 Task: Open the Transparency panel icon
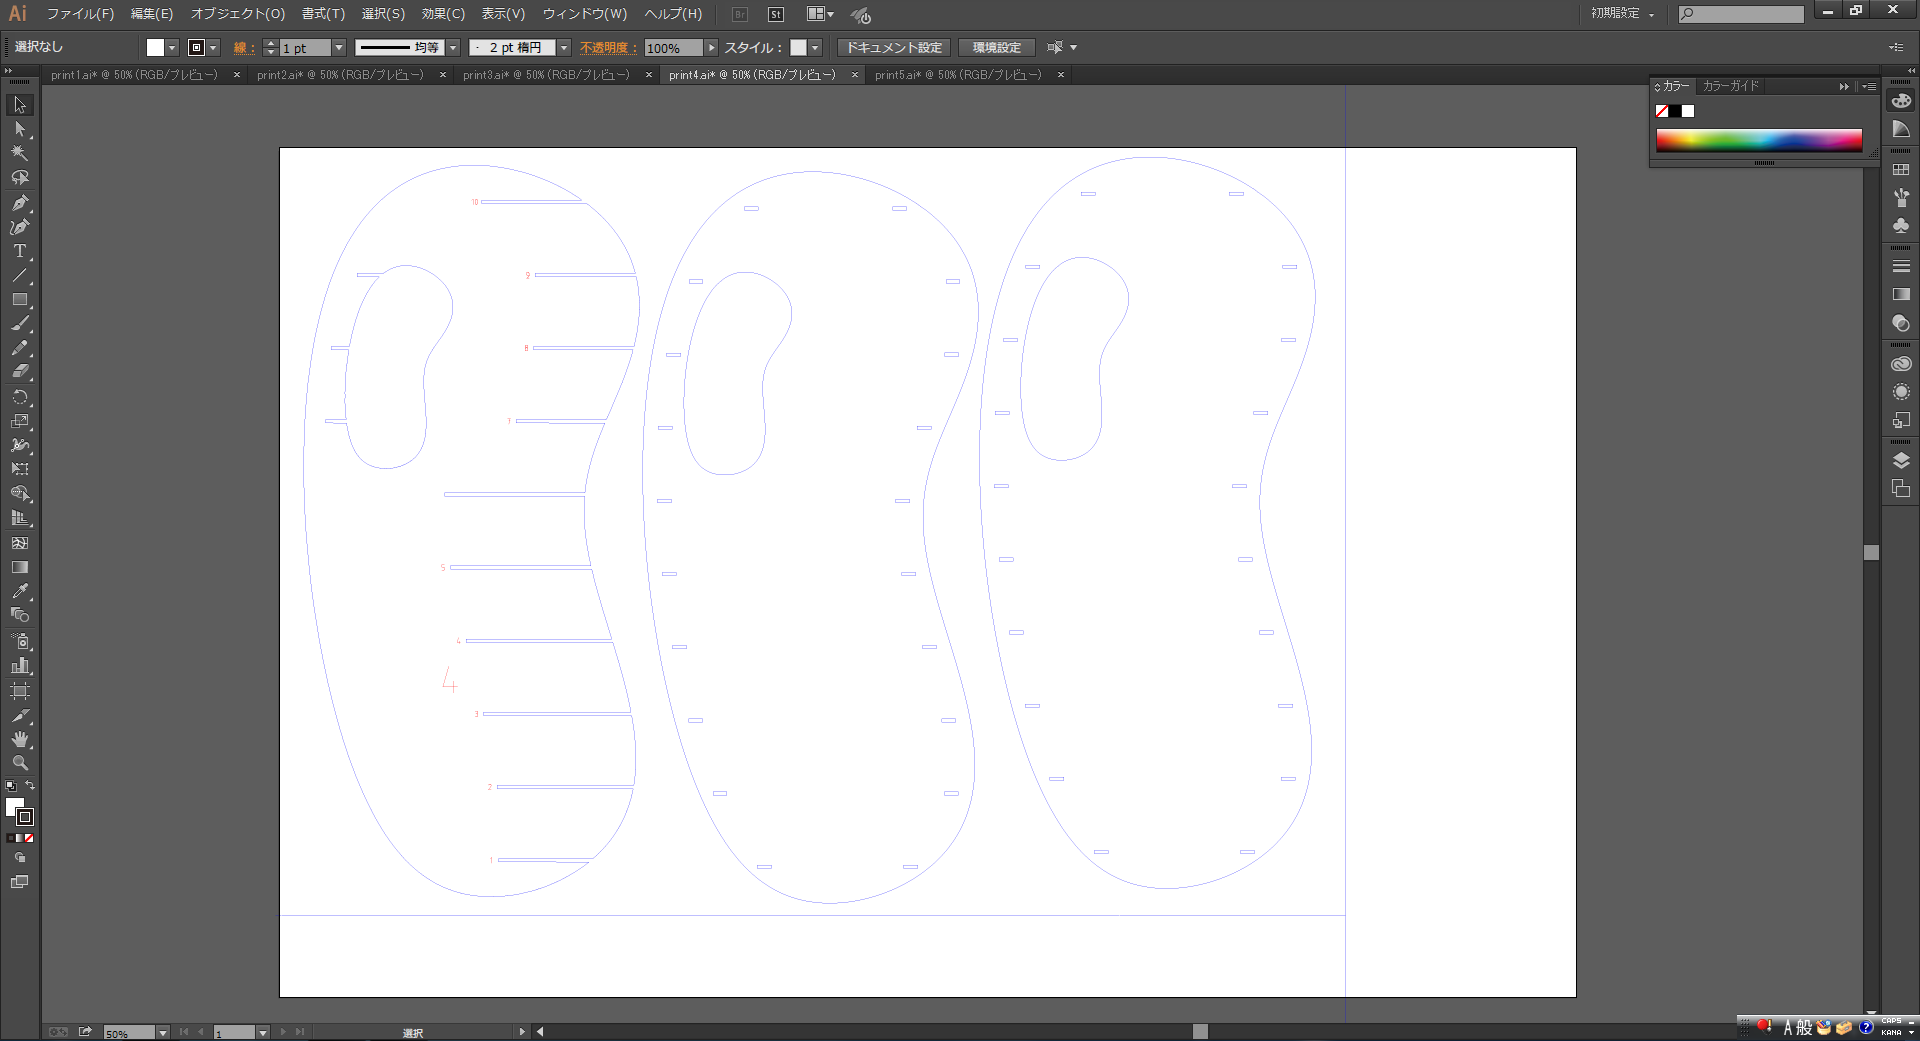coord(1901,323)
